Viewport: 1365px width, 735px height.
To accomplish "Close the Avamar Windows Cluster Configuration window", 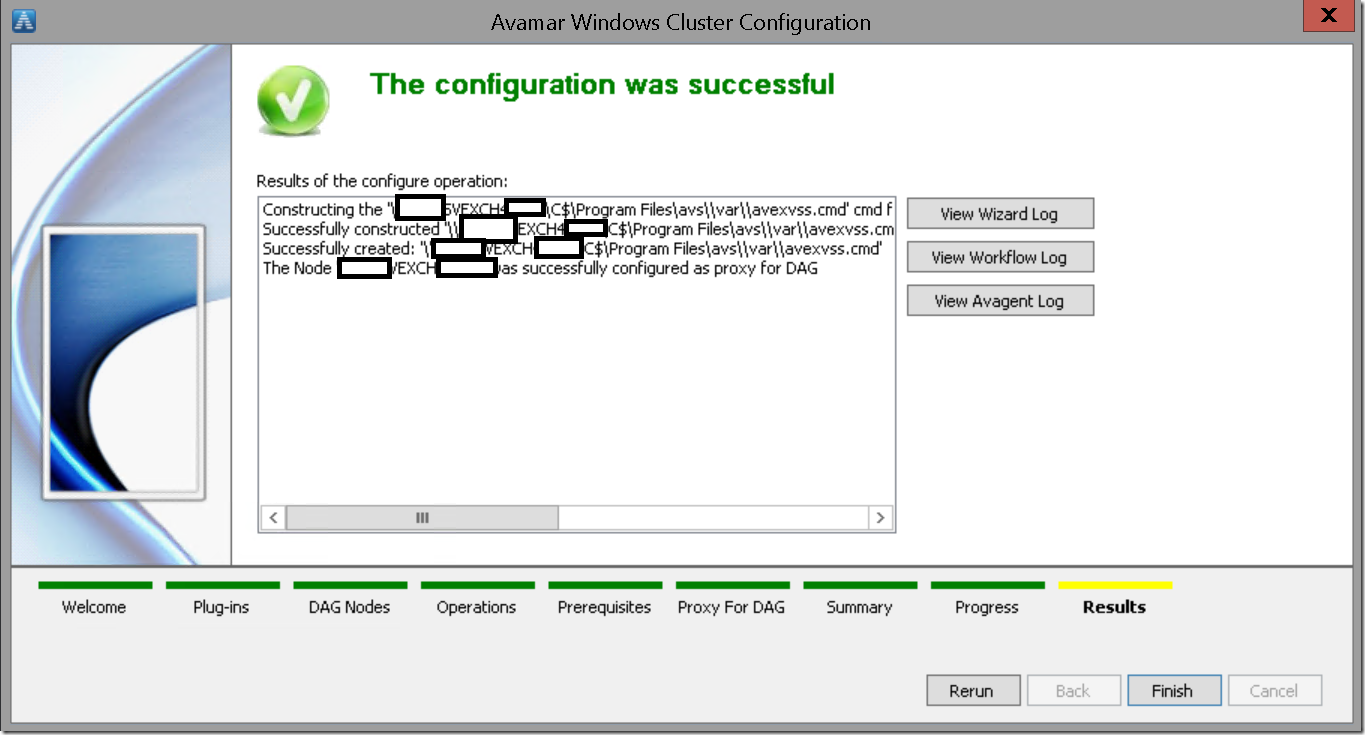I will [1329, 15].
